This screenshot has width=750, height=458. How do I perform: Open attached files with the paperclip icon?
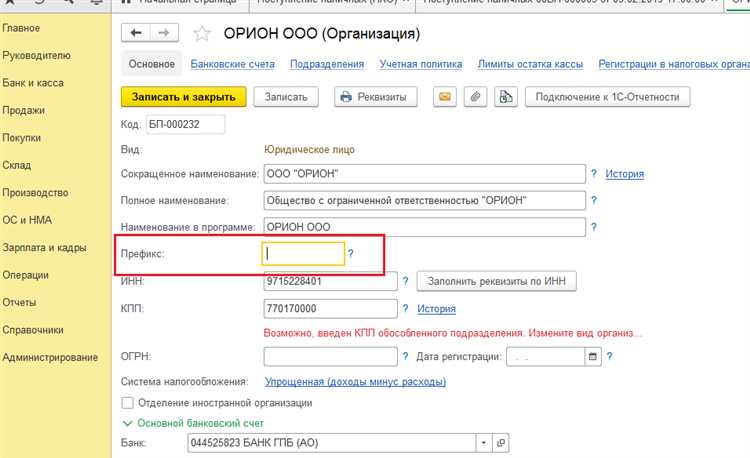[x=475, y=97]
